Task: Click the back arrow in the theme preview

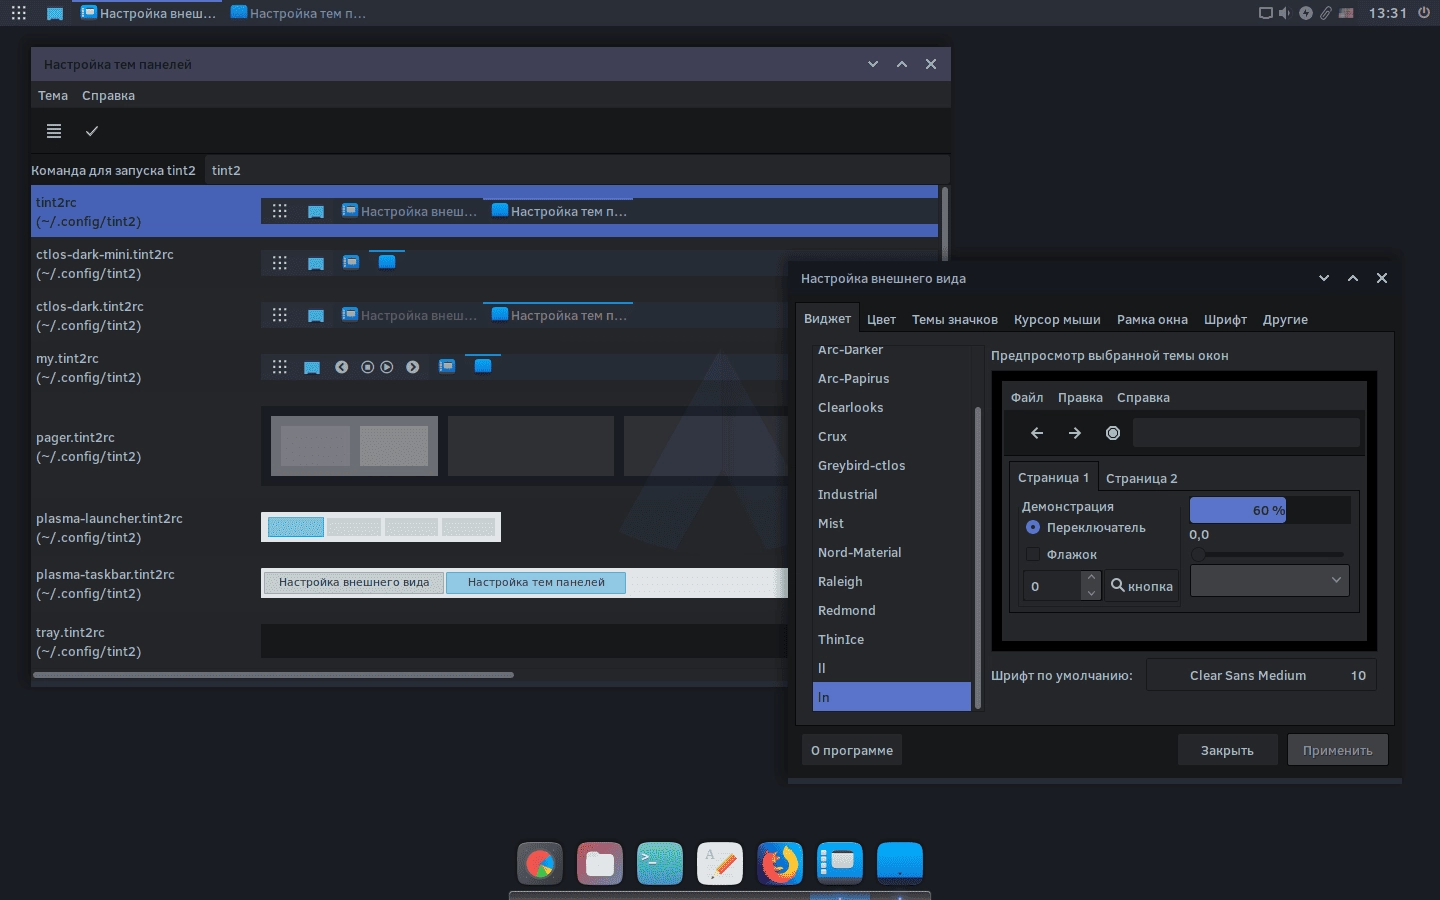Action: (x=1037, y=433)
